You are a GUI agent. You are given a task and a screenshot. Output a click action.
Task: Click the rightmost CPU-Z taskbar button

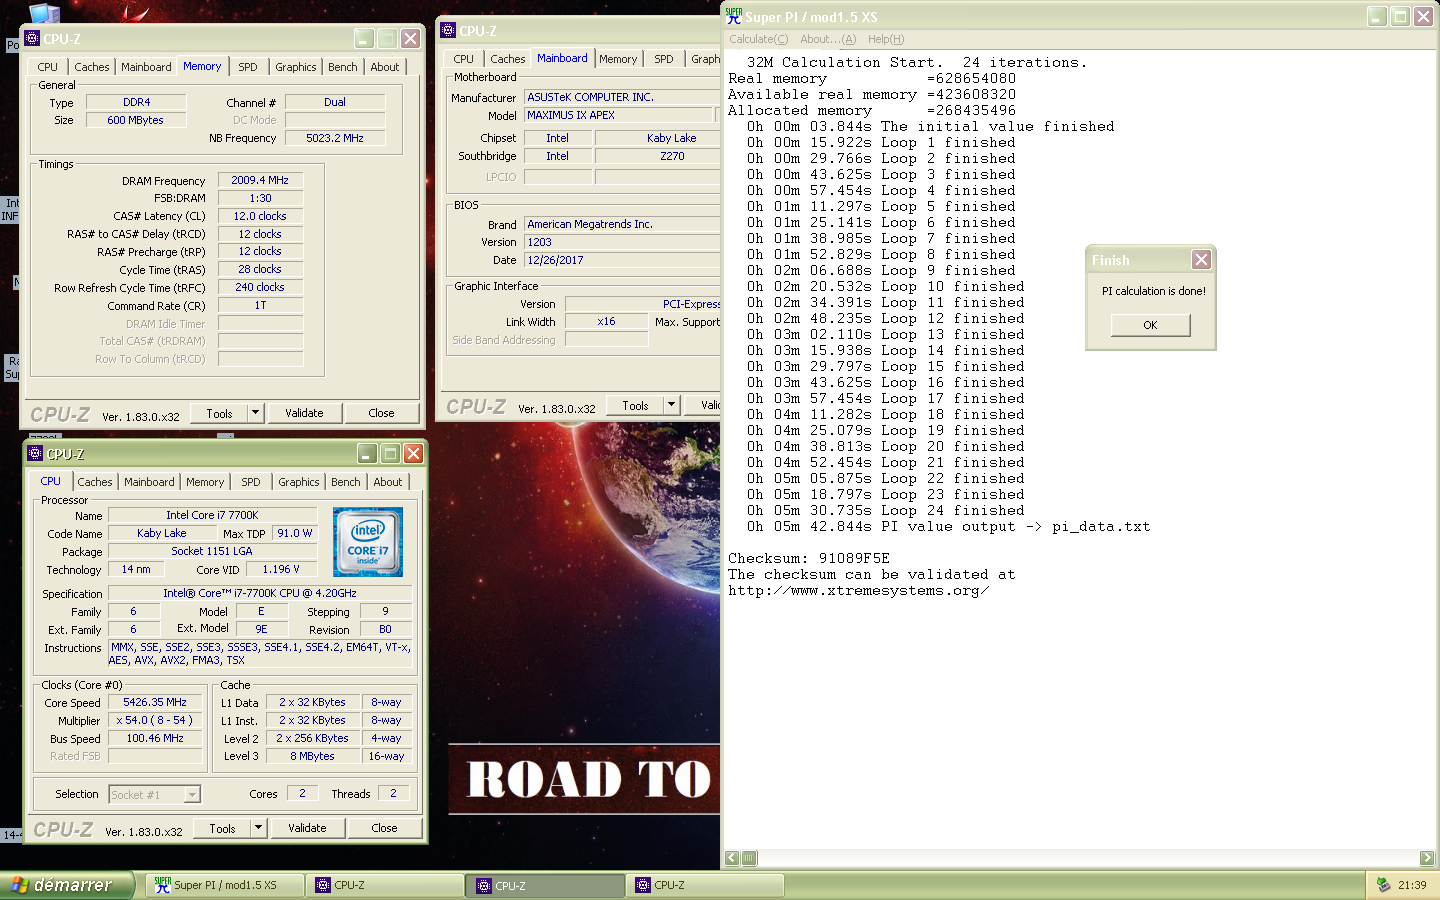[x=704, y=885]
